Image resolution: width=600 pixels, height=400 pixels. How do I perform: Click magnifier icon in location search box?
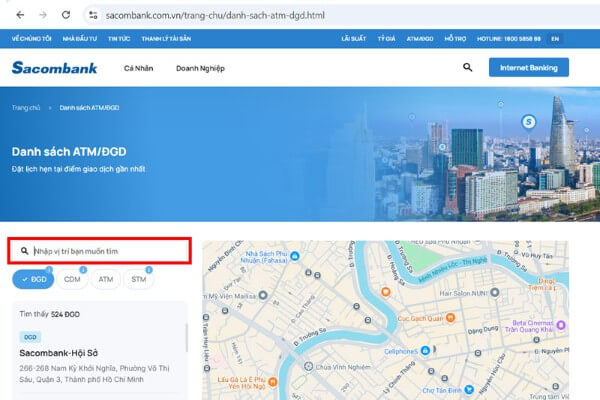24,251
